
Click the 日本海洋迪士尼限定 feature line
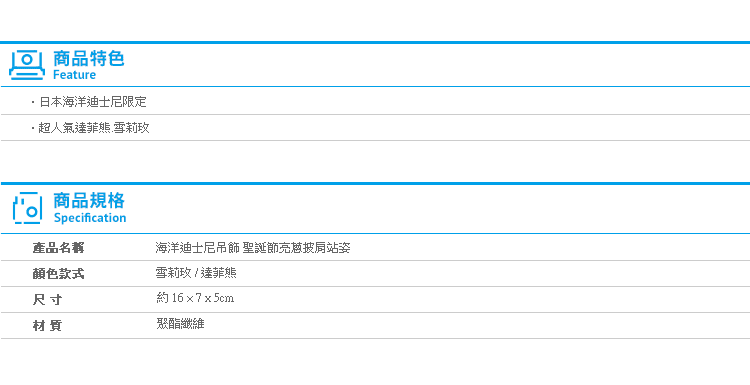[x=92, y=102]
